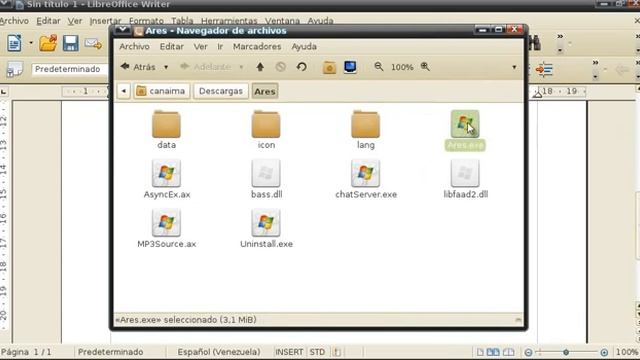Toggle STD selection mode in status bar
Screen dimensions: 640x360
click(317, 352)
